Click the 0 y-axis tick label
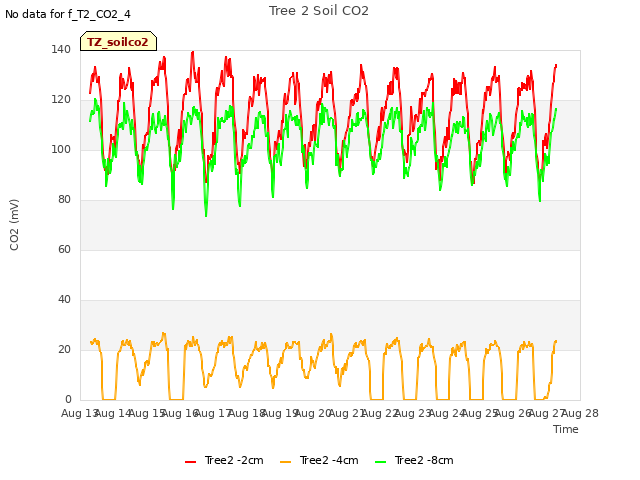The height and width of the screenshot is (480, 640). tap(68, 399)
